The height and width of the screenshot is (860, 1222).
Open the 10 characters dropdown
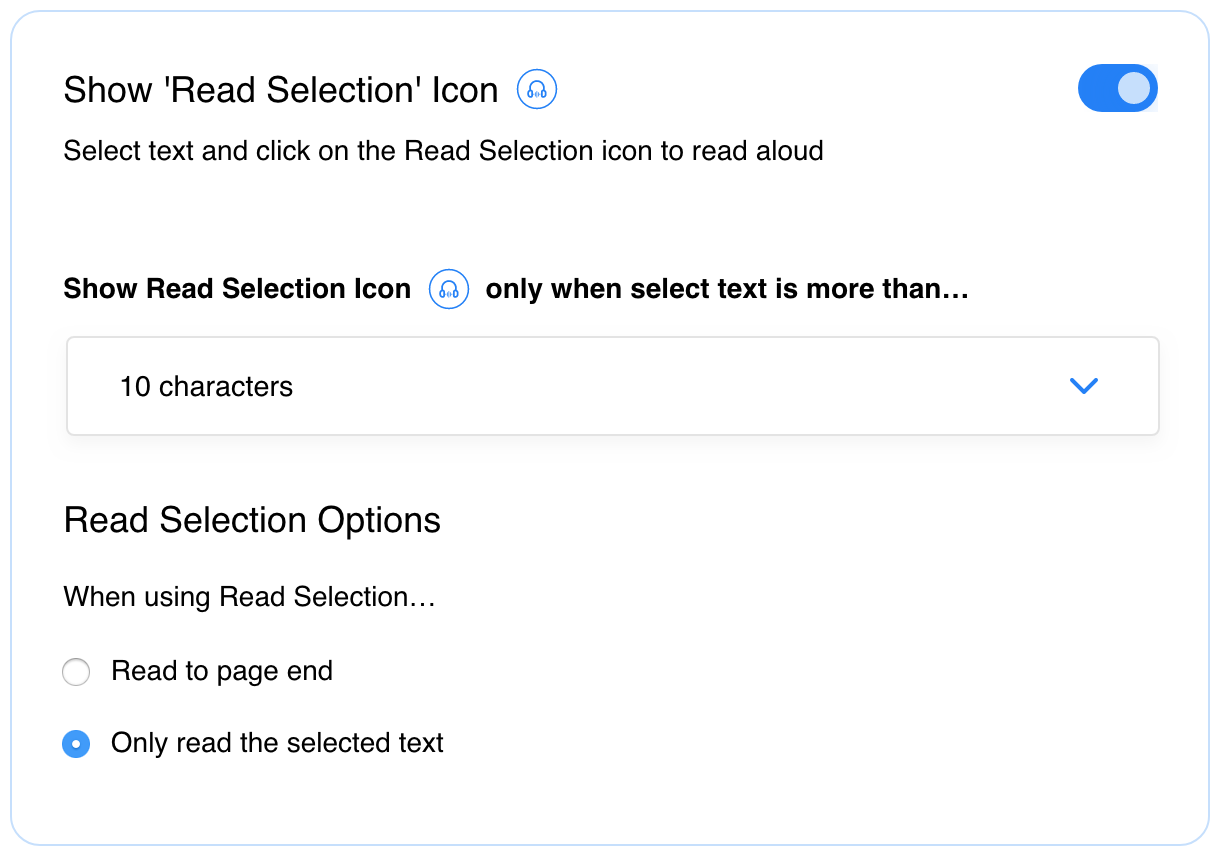[613, 386]
